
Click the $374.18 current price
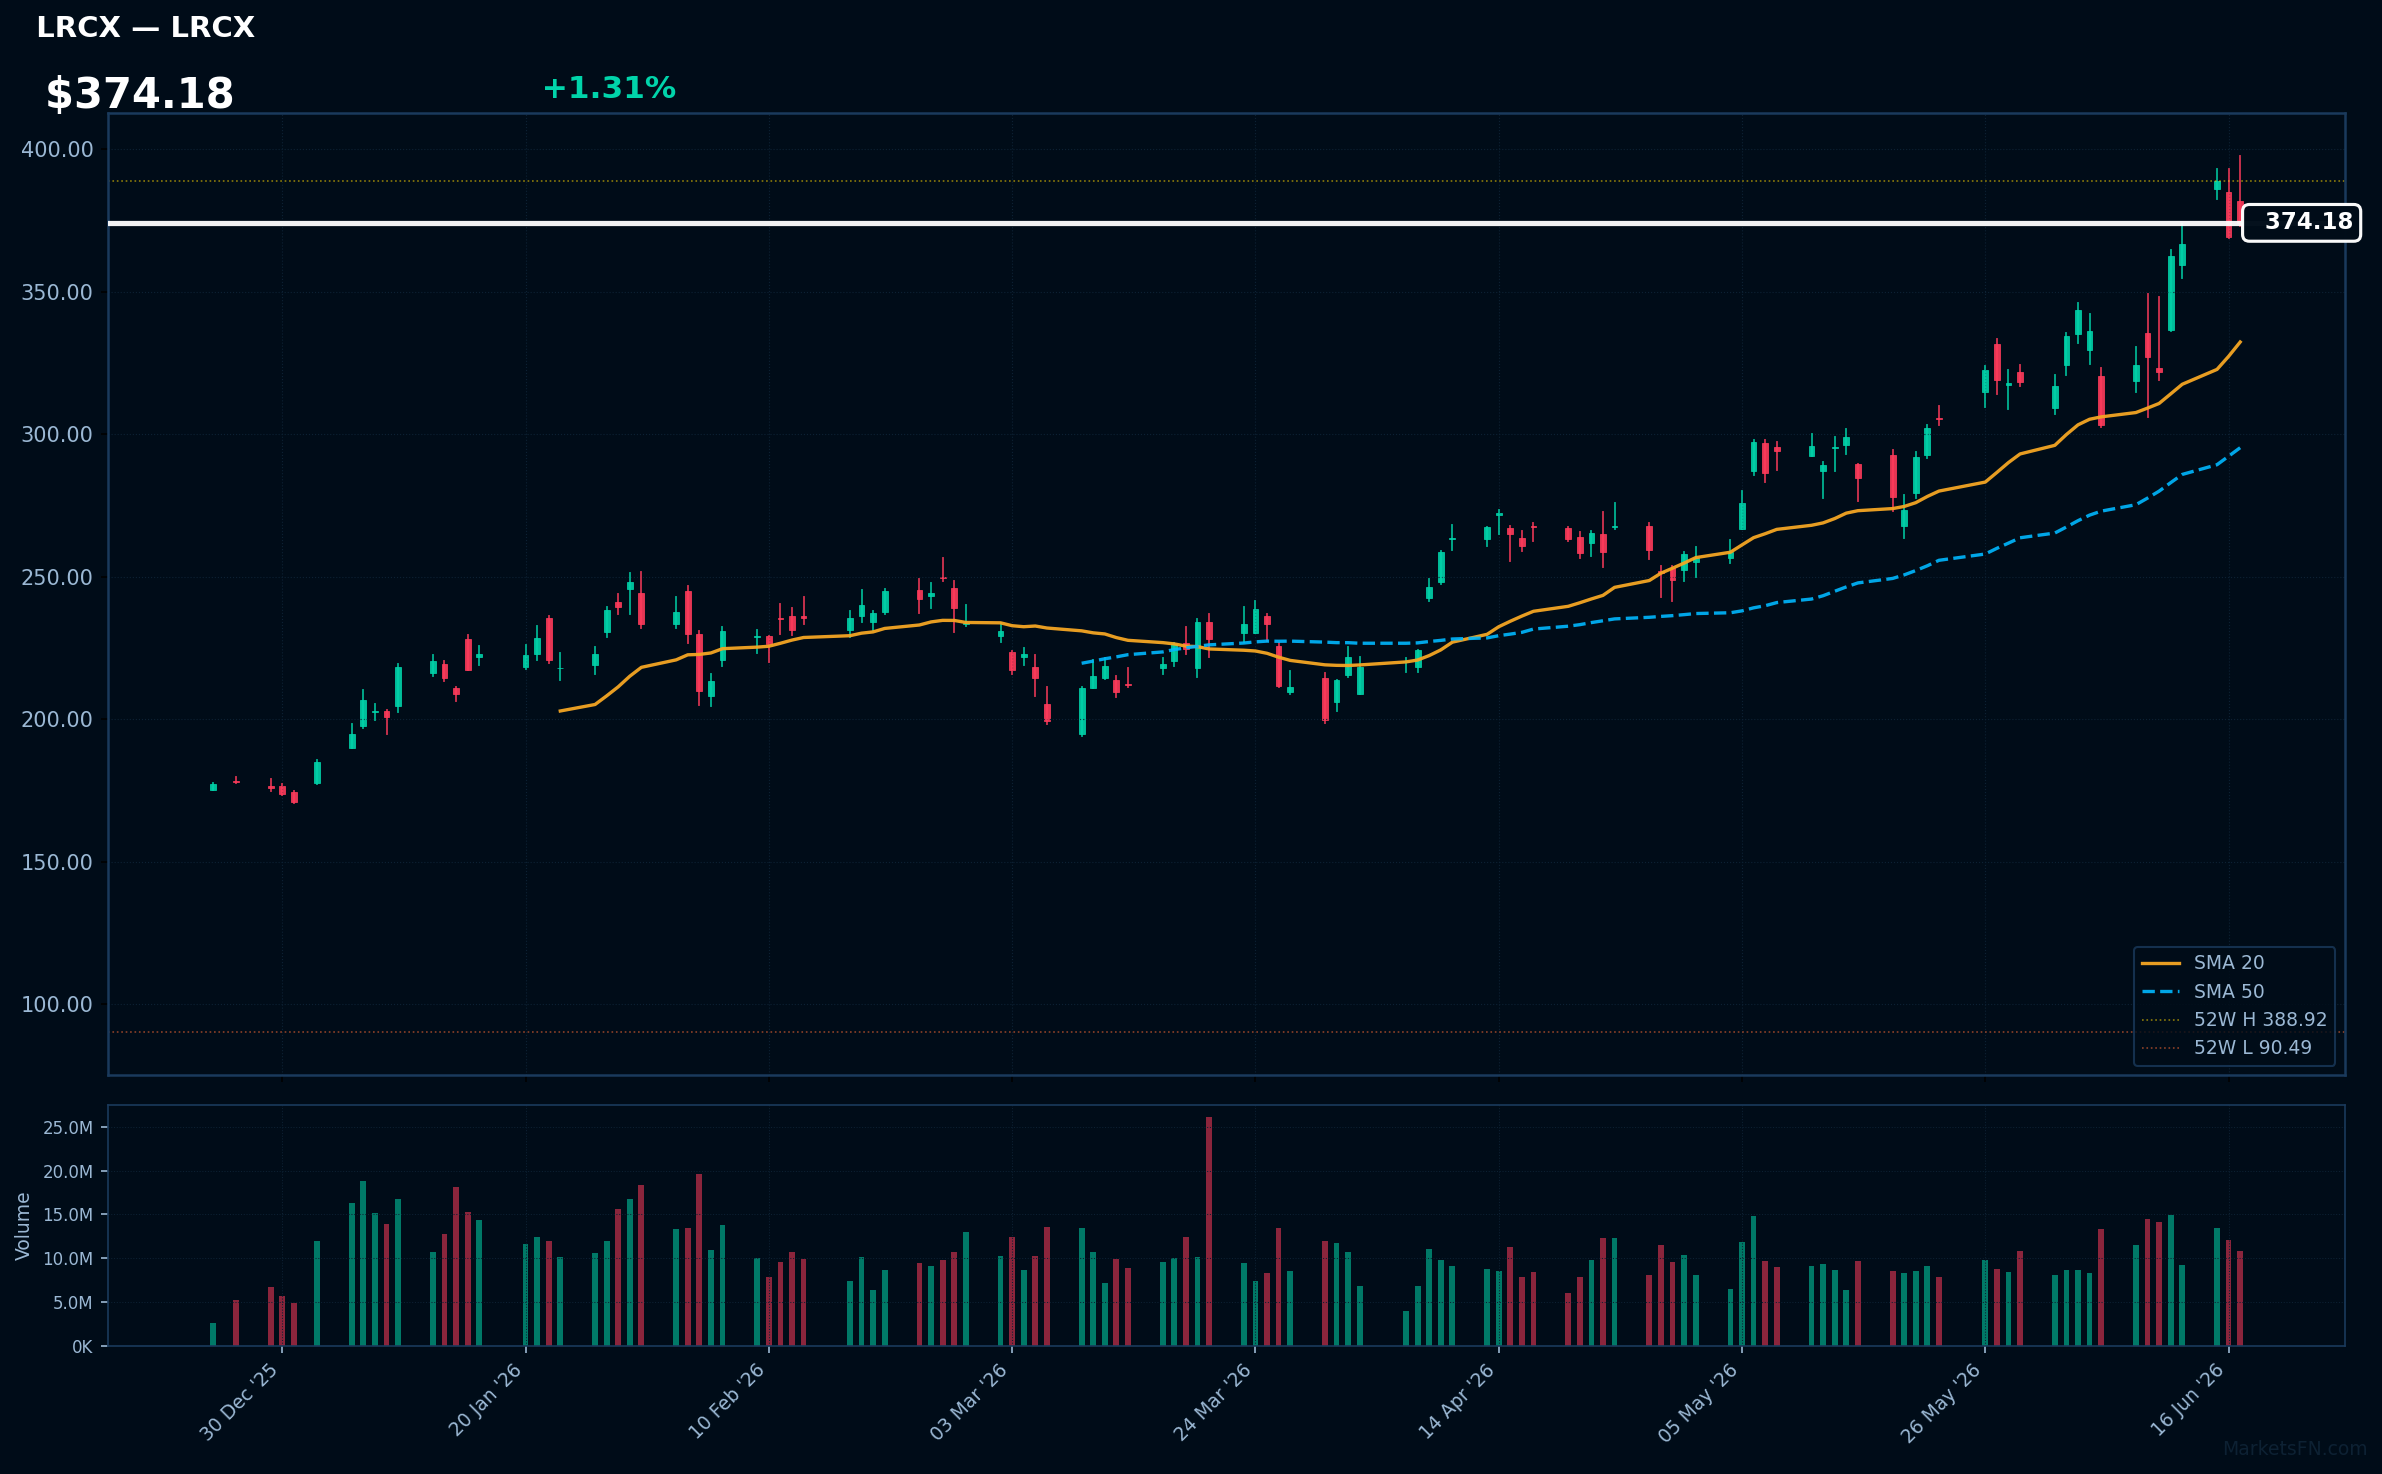point(139,94)
